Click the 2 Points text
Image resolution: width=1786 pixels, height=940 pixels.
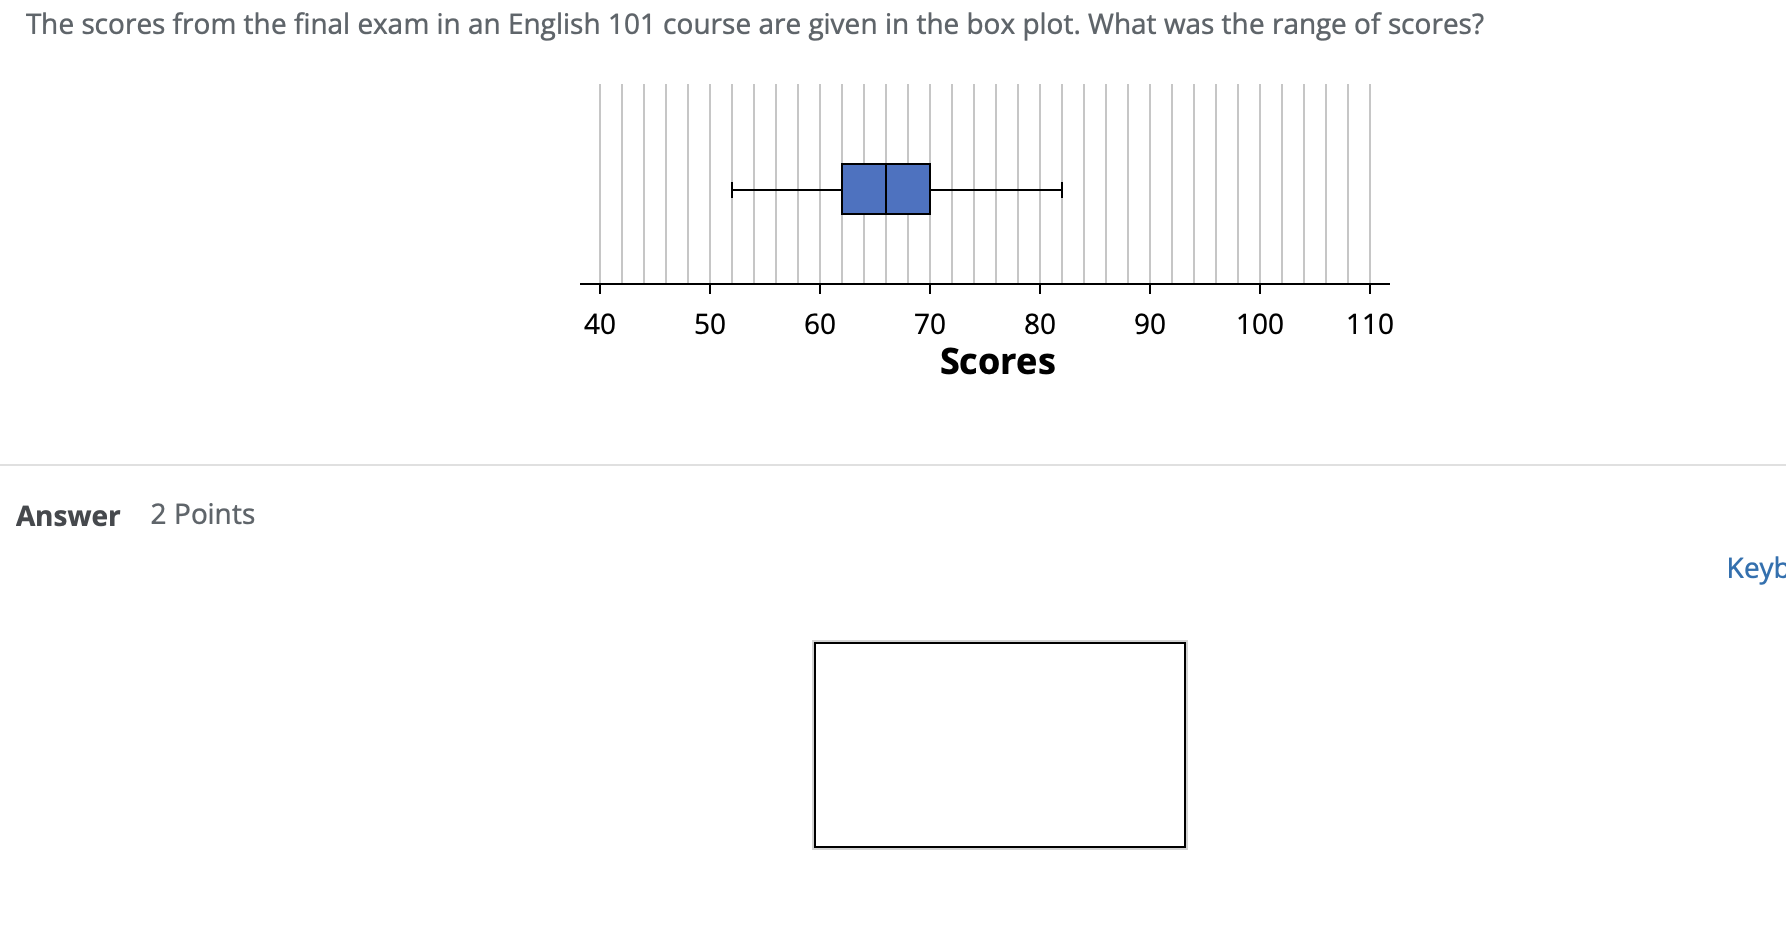pos(202,513)
